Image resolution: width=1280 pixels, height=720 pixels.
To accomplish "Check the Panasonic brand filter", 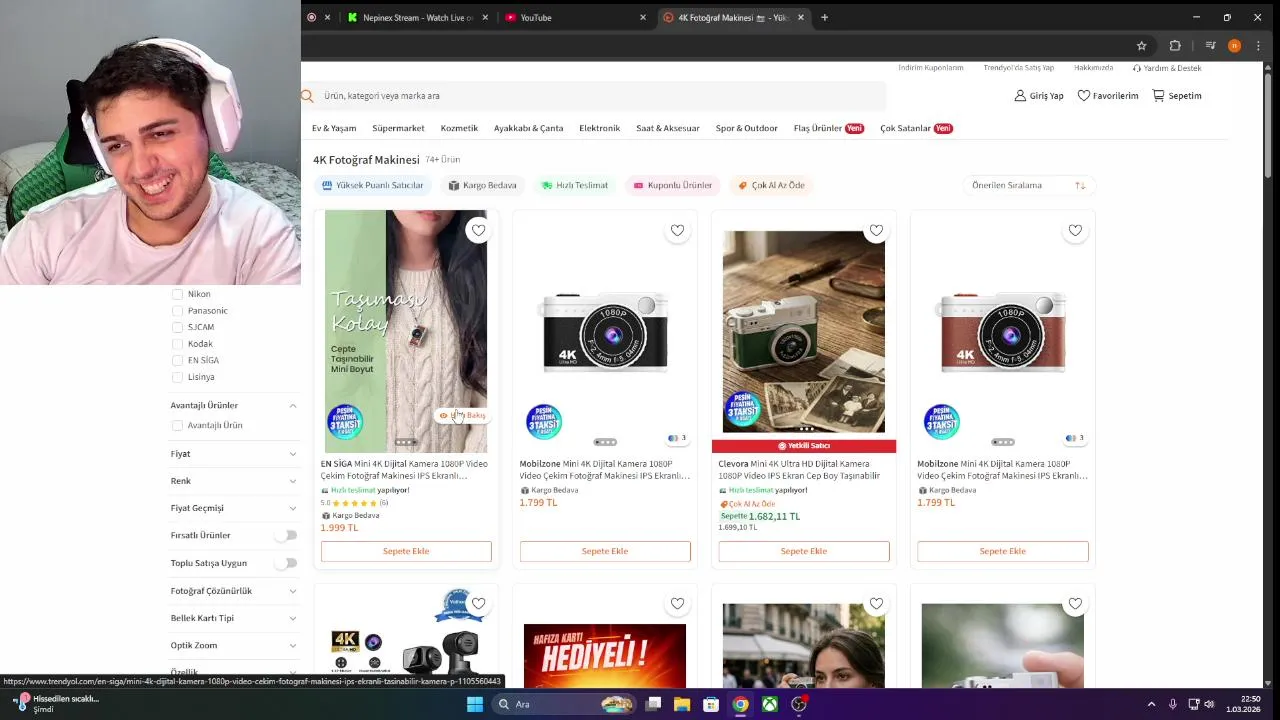I will coord(177,311).
